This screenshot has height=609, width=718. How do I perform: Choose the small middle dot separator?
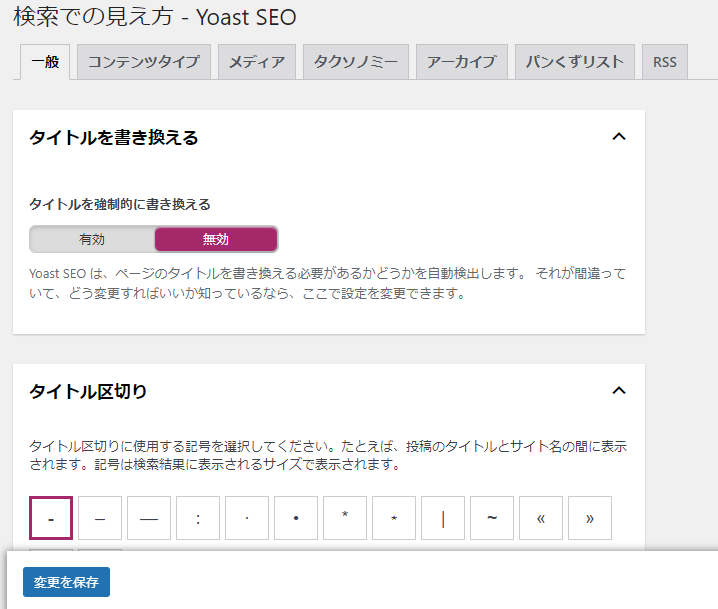(x=247, y=518)
